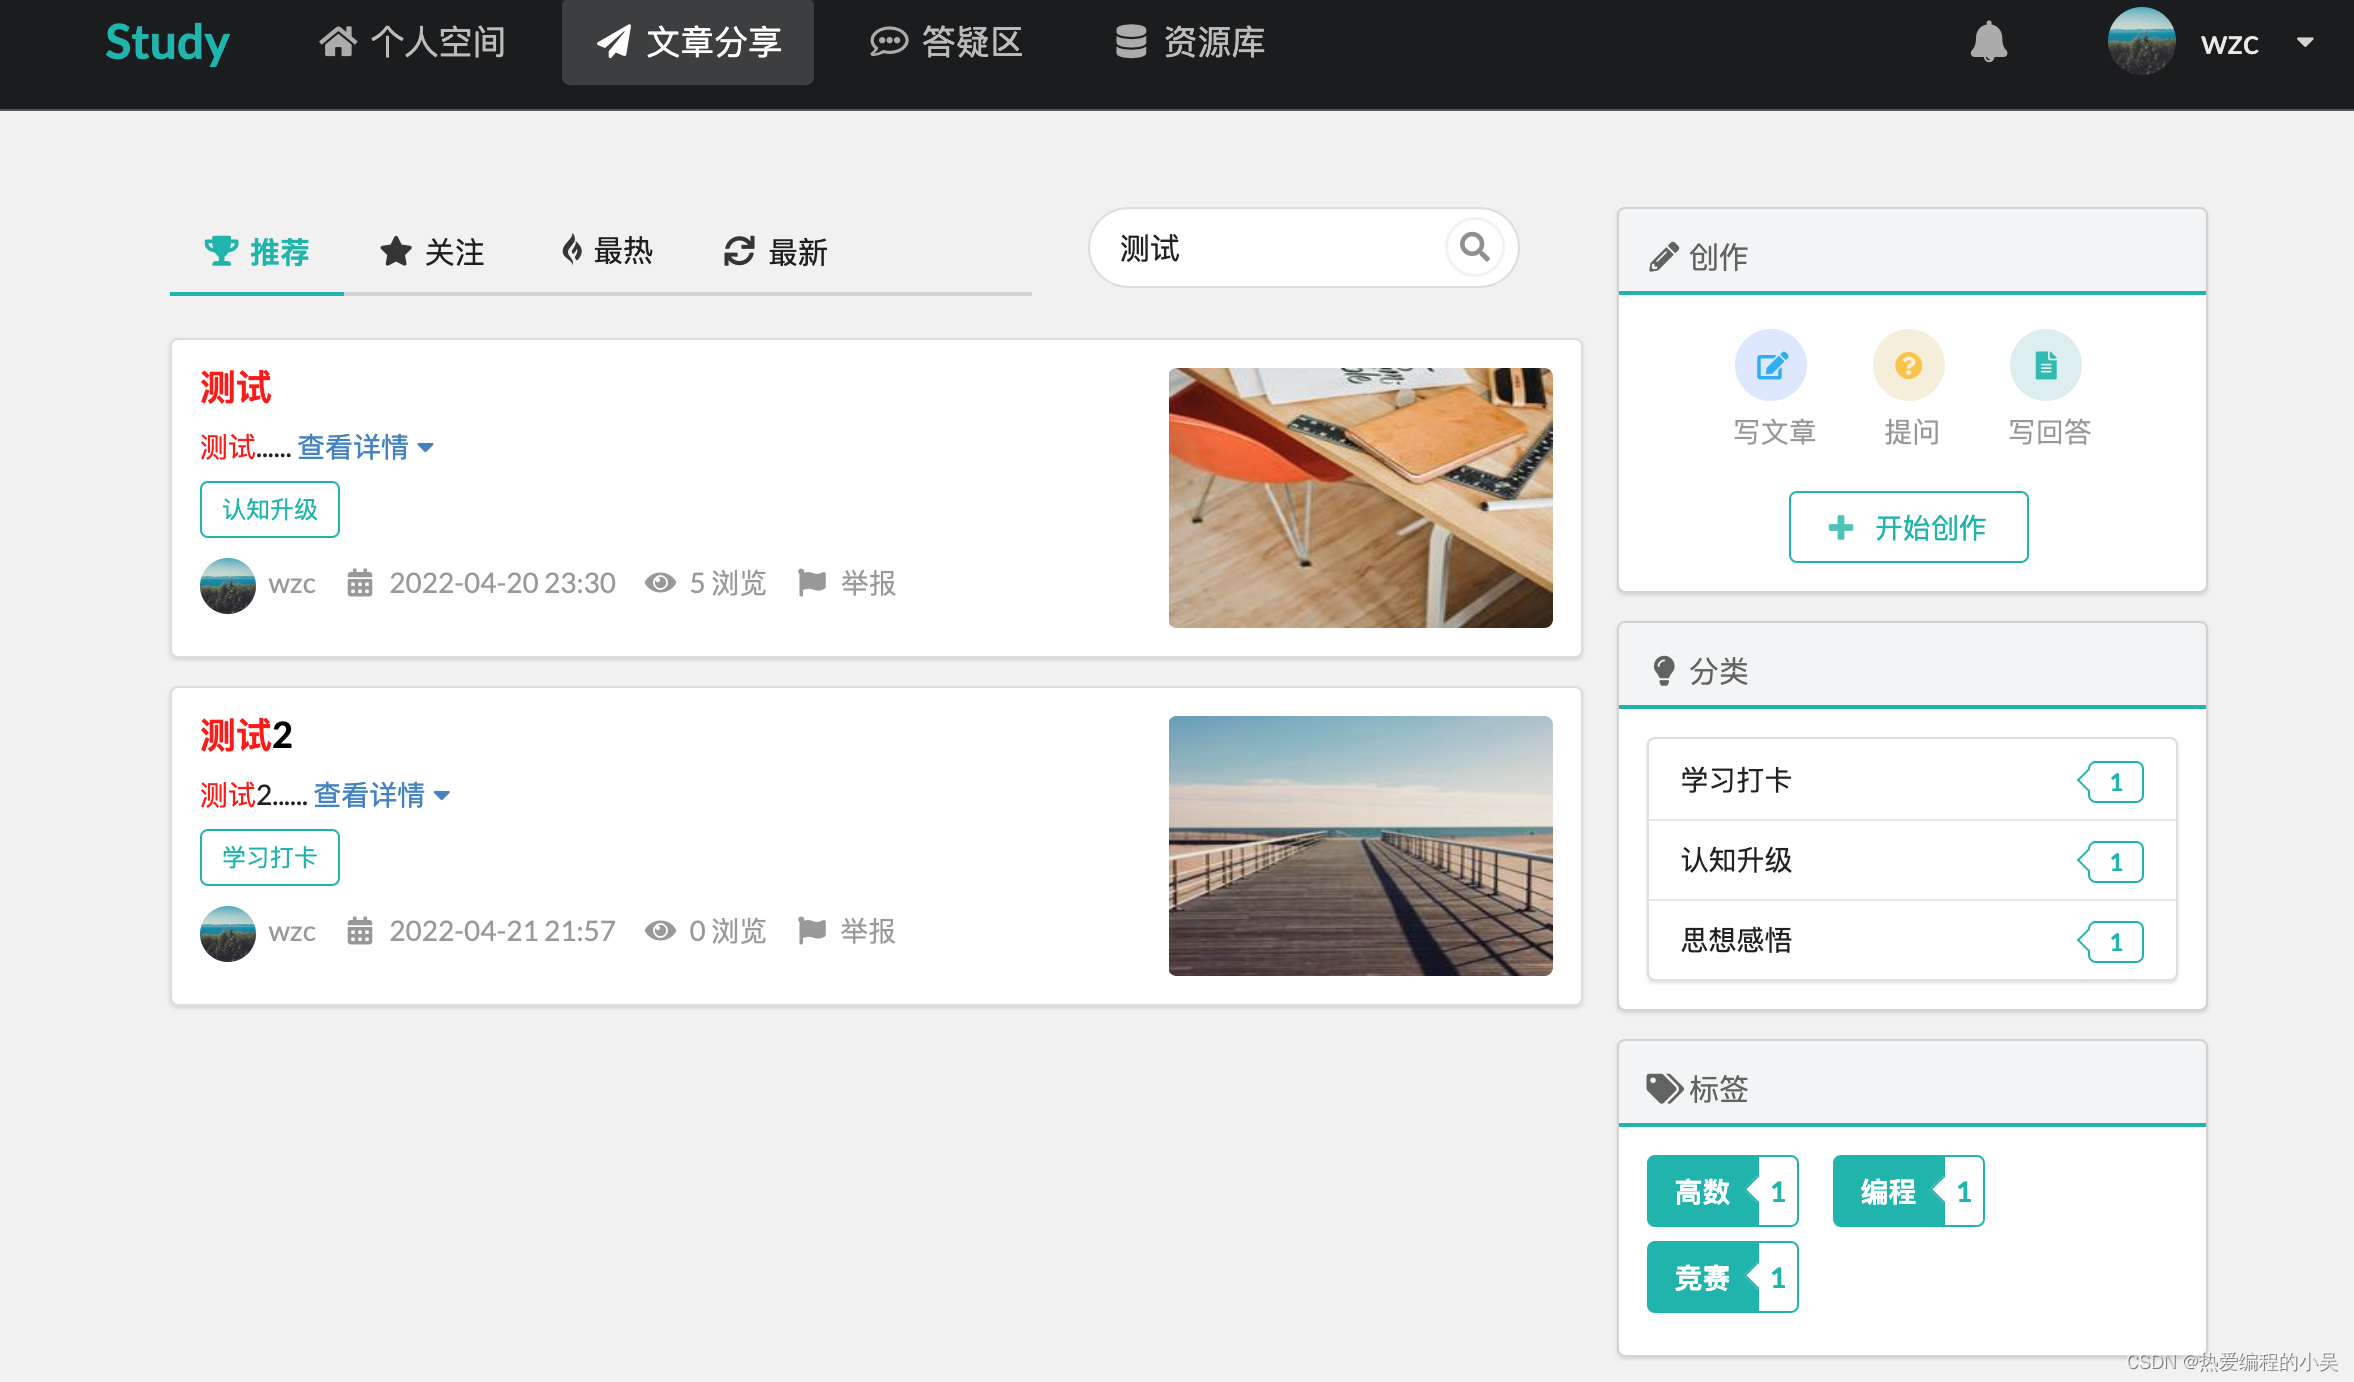This screenshot has width=2354, height=1382.
Task: Click the 认知升级 tag on first article
Action: 270,509
